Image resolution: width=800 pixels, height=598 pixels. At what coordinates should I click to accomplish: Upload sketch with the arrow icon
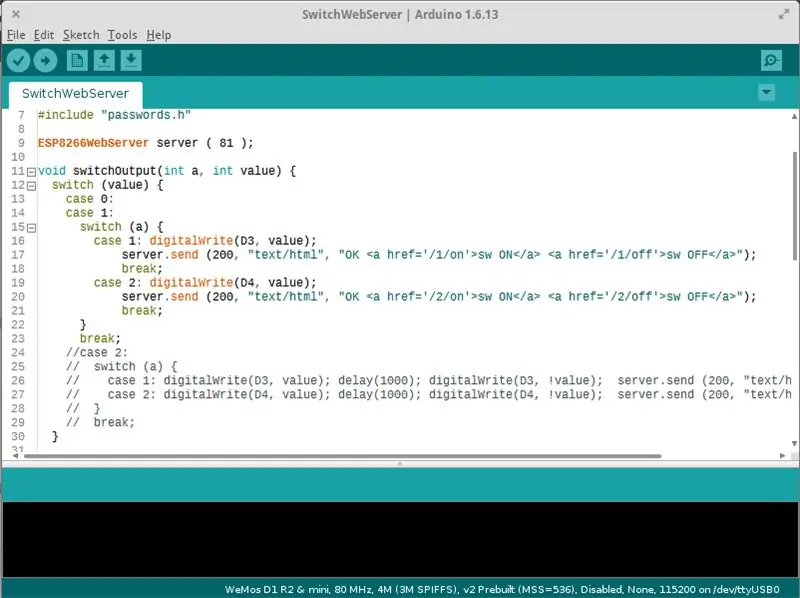[x=45, y=61]
